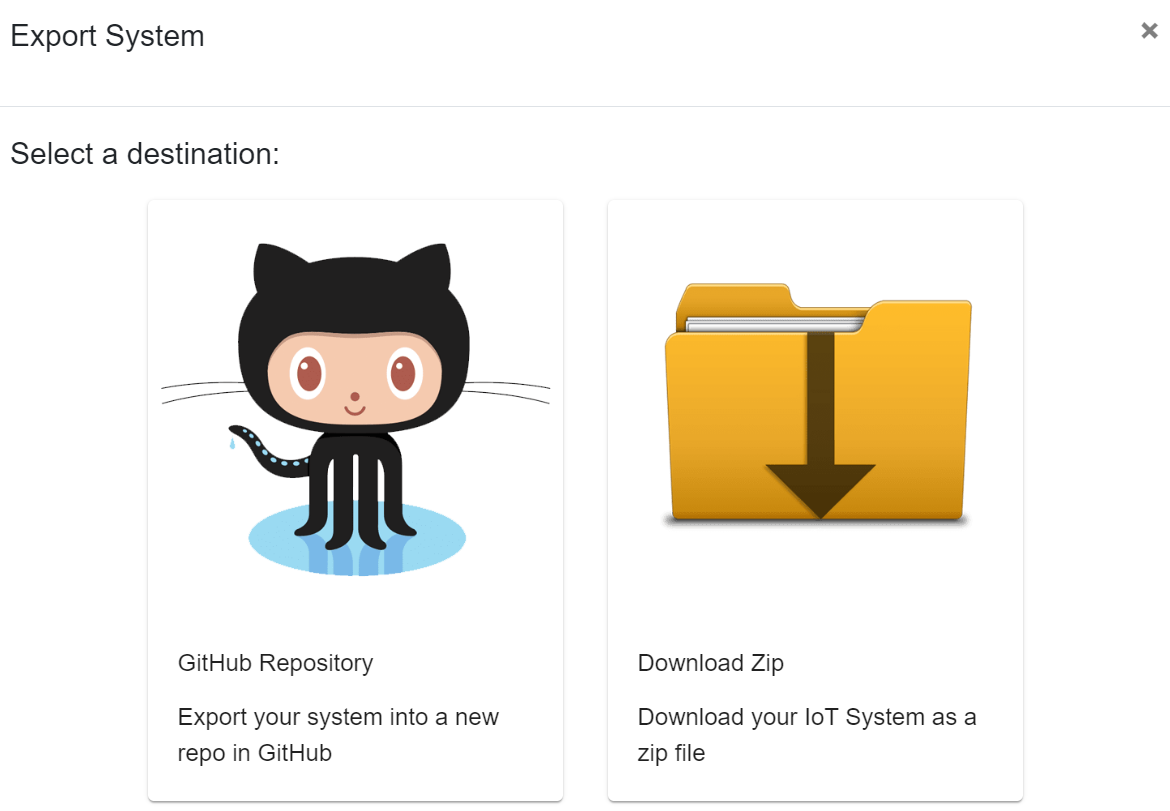Choose the "Download Zip" title
Screen dimensions: 1170x811
coord(710,663)
